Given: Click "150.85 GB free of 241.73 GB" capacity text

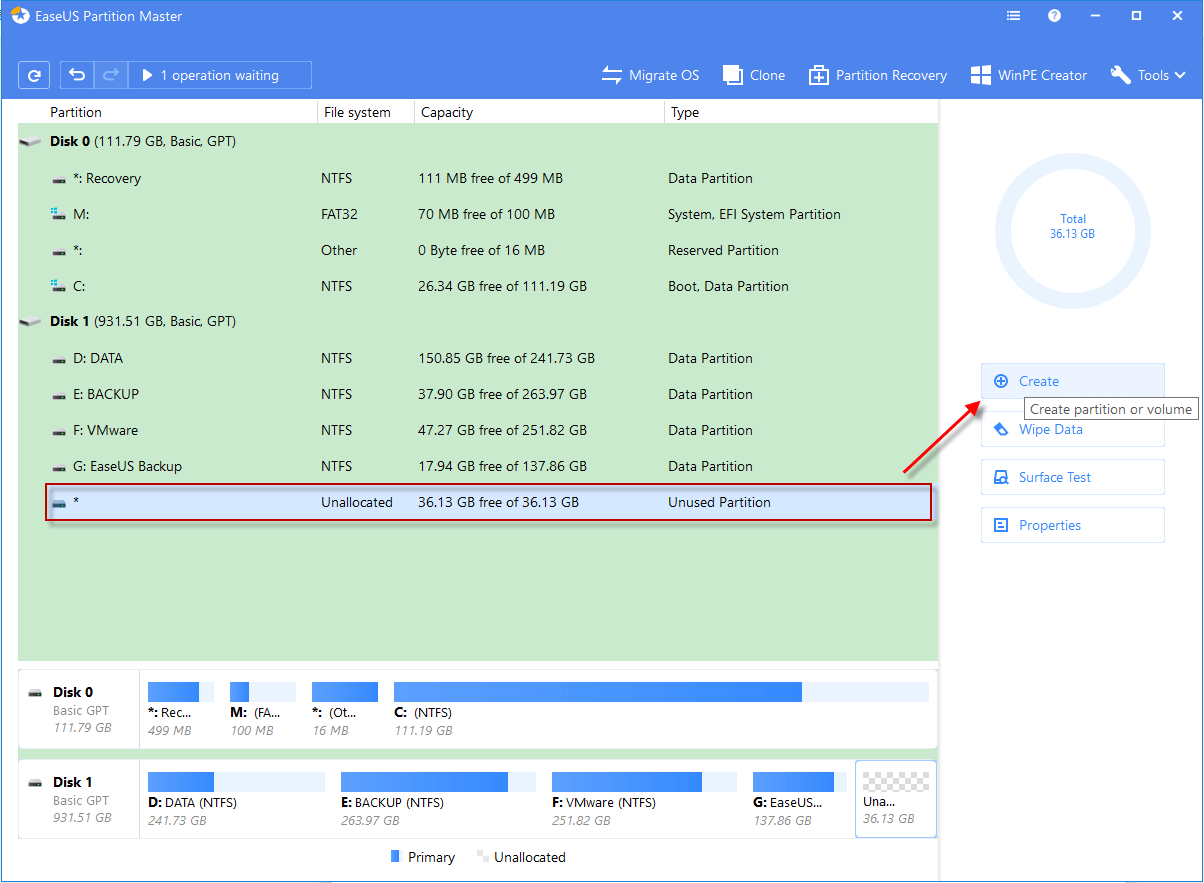Looking at the screenshot, I should coord(506,358).
